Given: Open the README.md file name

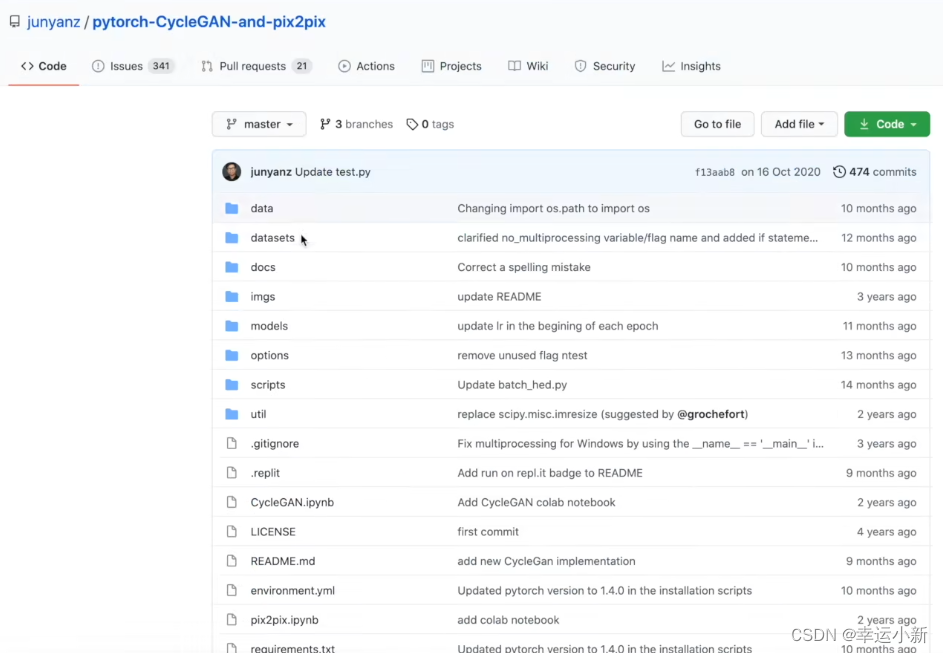Looking at the screenshot, I should pos(283,561).
